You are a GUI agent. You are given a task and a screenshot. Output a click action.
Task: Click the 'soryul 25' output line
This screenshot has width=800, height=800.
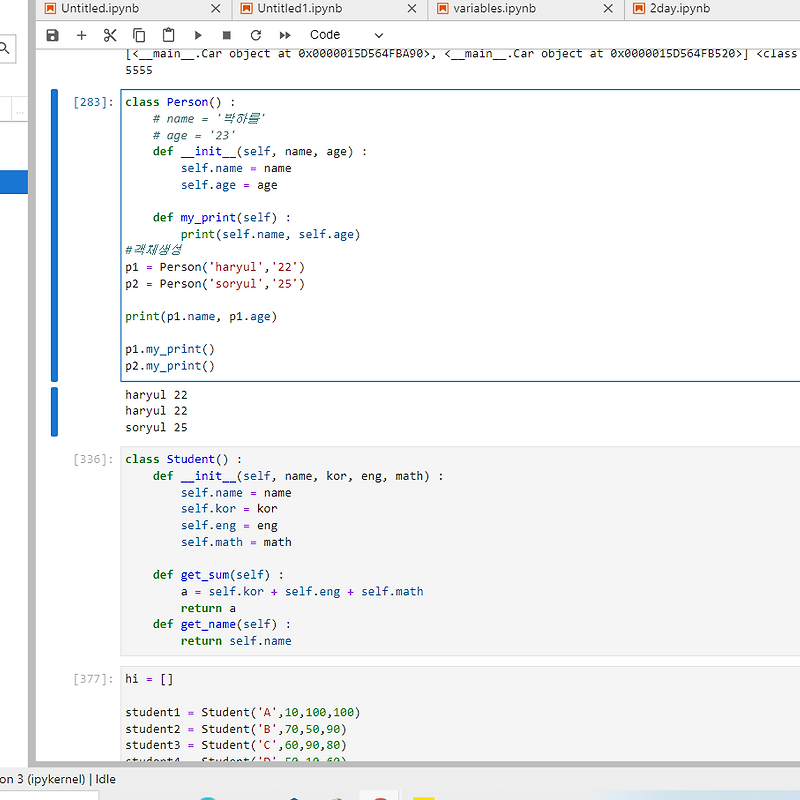pos(156,428)
